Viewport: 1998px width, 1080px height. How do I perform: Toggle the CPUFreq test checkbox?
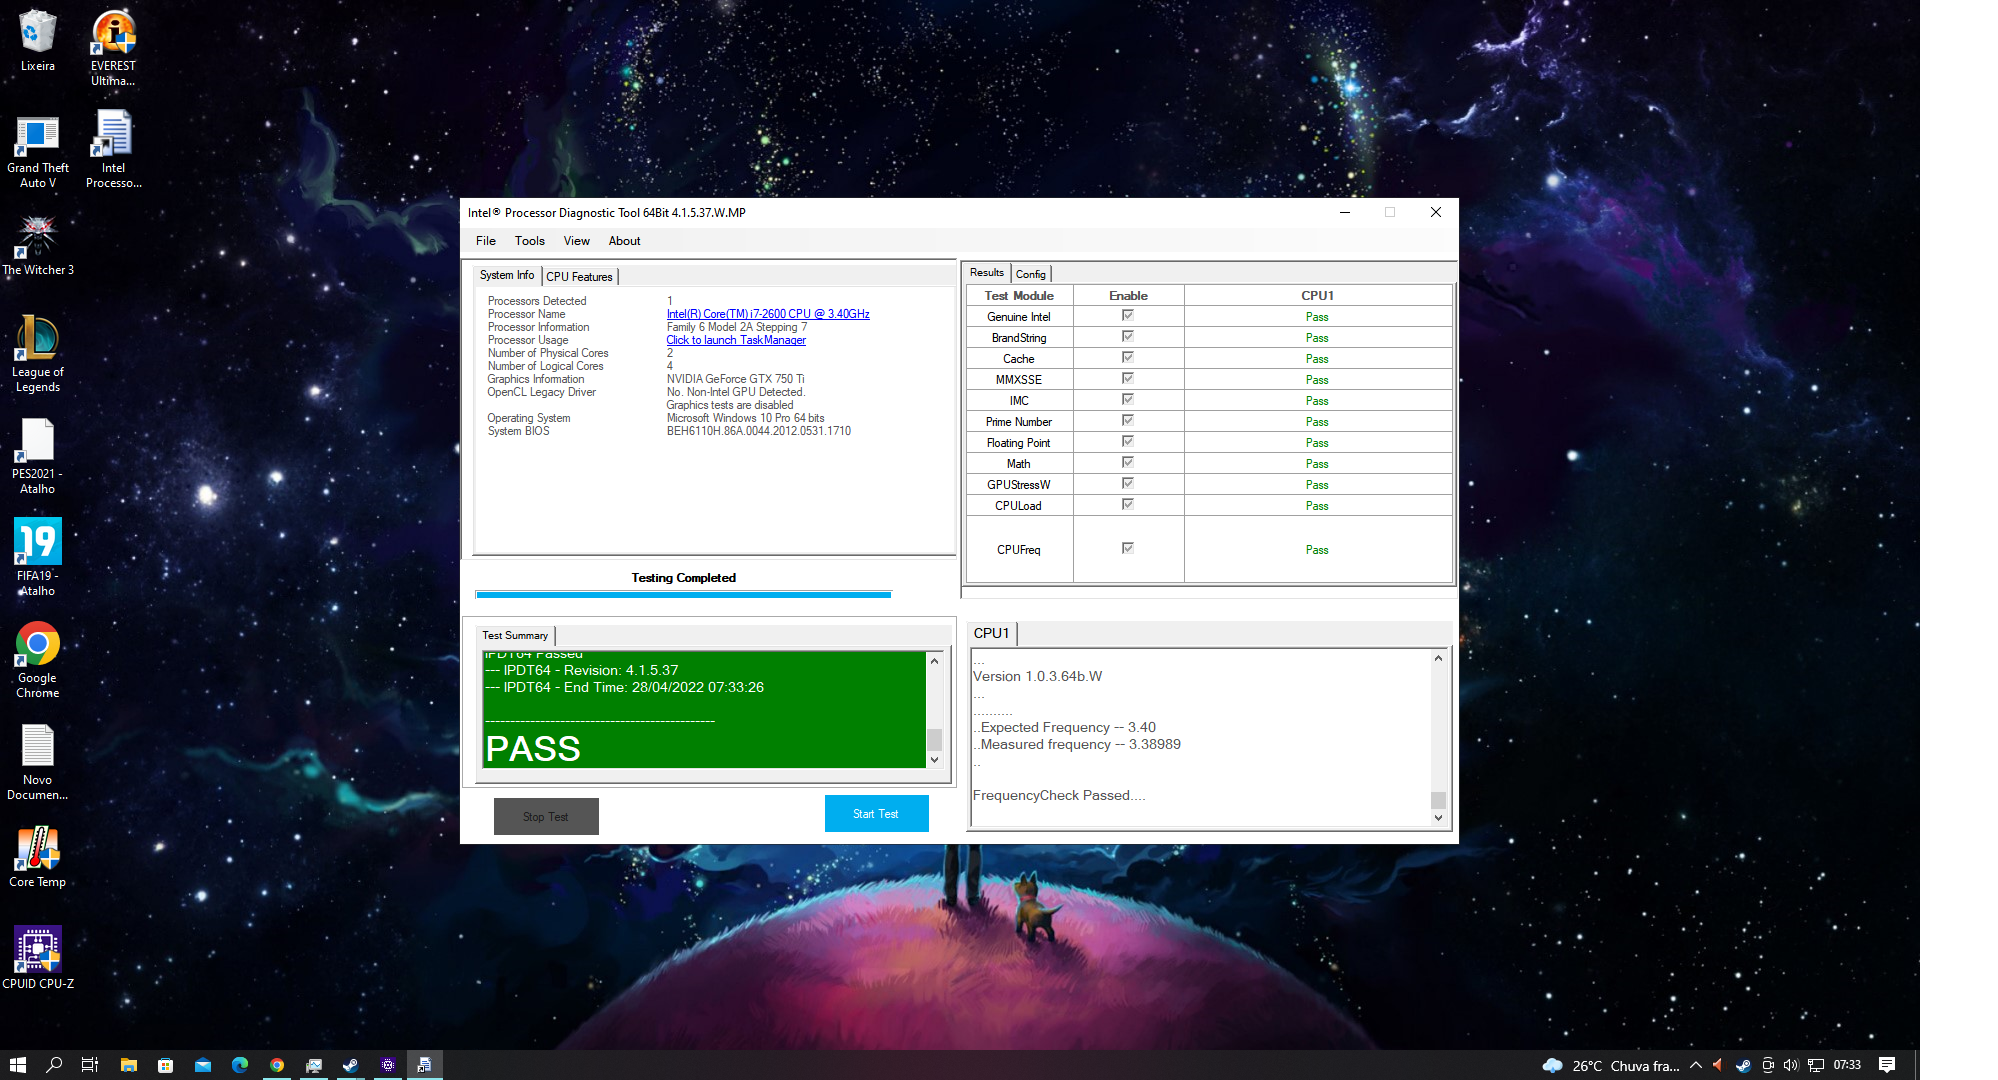1128,549
